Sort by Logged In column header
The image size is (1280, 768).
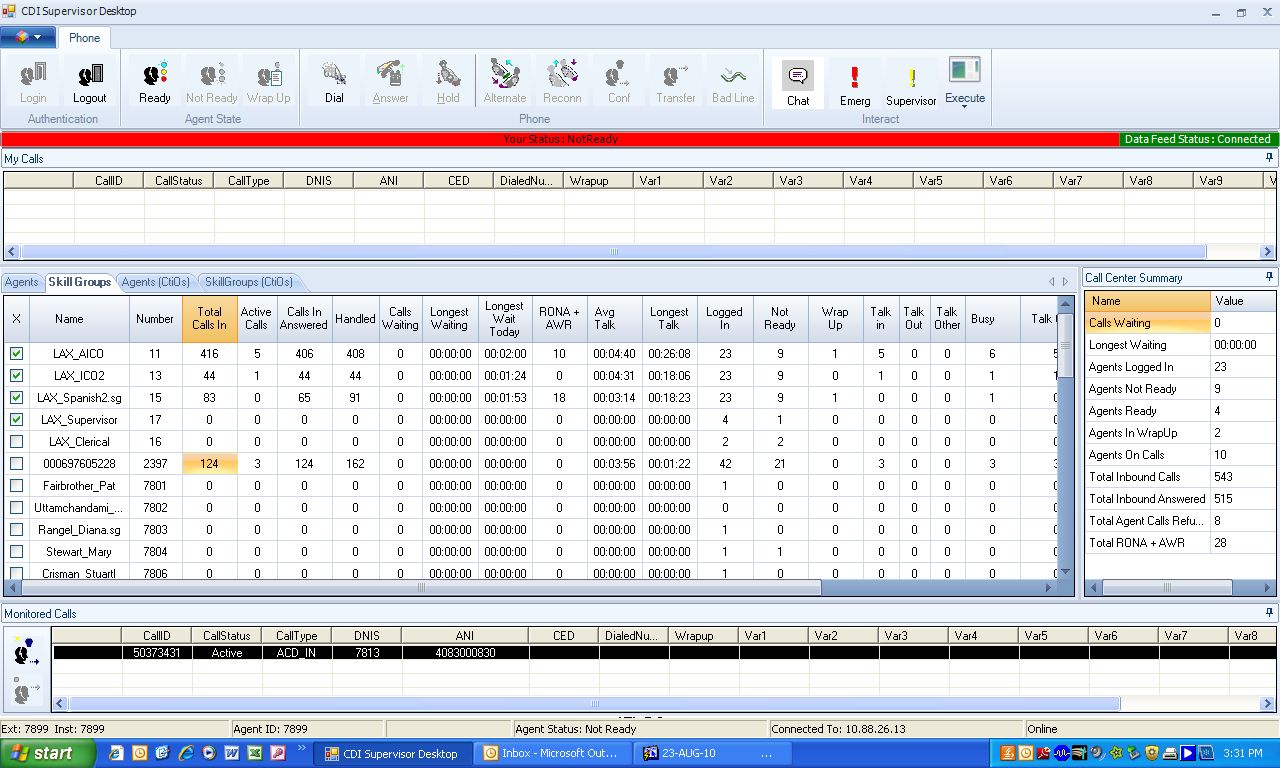(724, 318)
